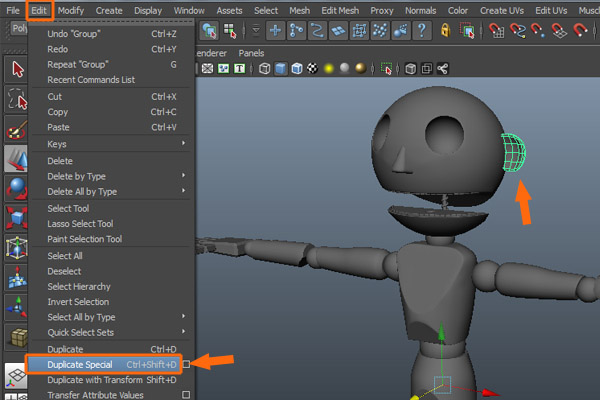Open the Modify menu
The width and height of the screenshot is (600, 400).
71,10
